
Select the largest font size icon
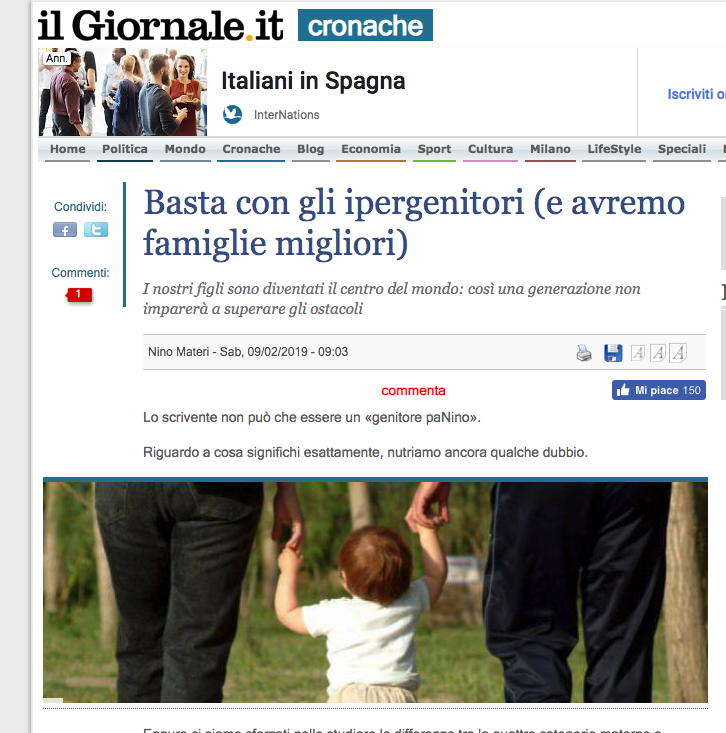coord(678,353)
